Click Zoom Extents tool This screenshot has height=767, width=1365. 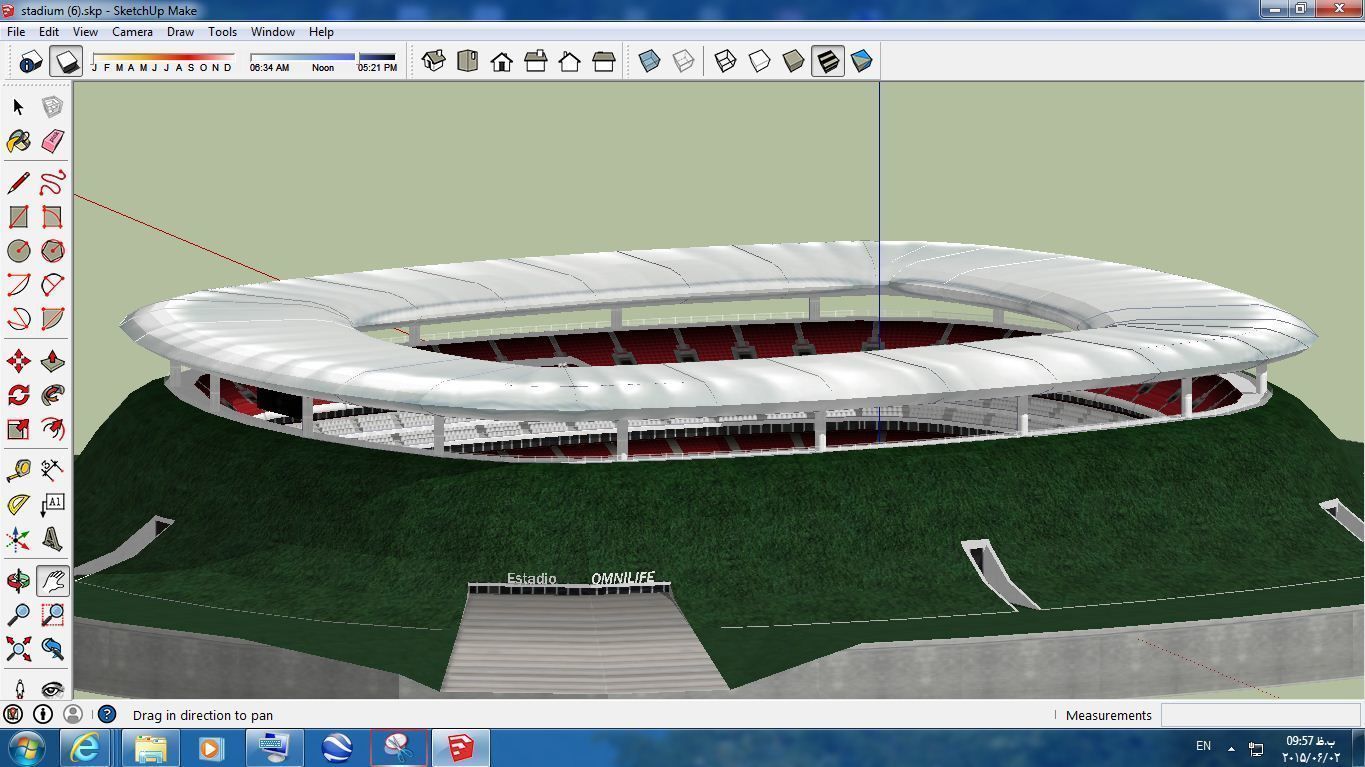pos(18,648)
